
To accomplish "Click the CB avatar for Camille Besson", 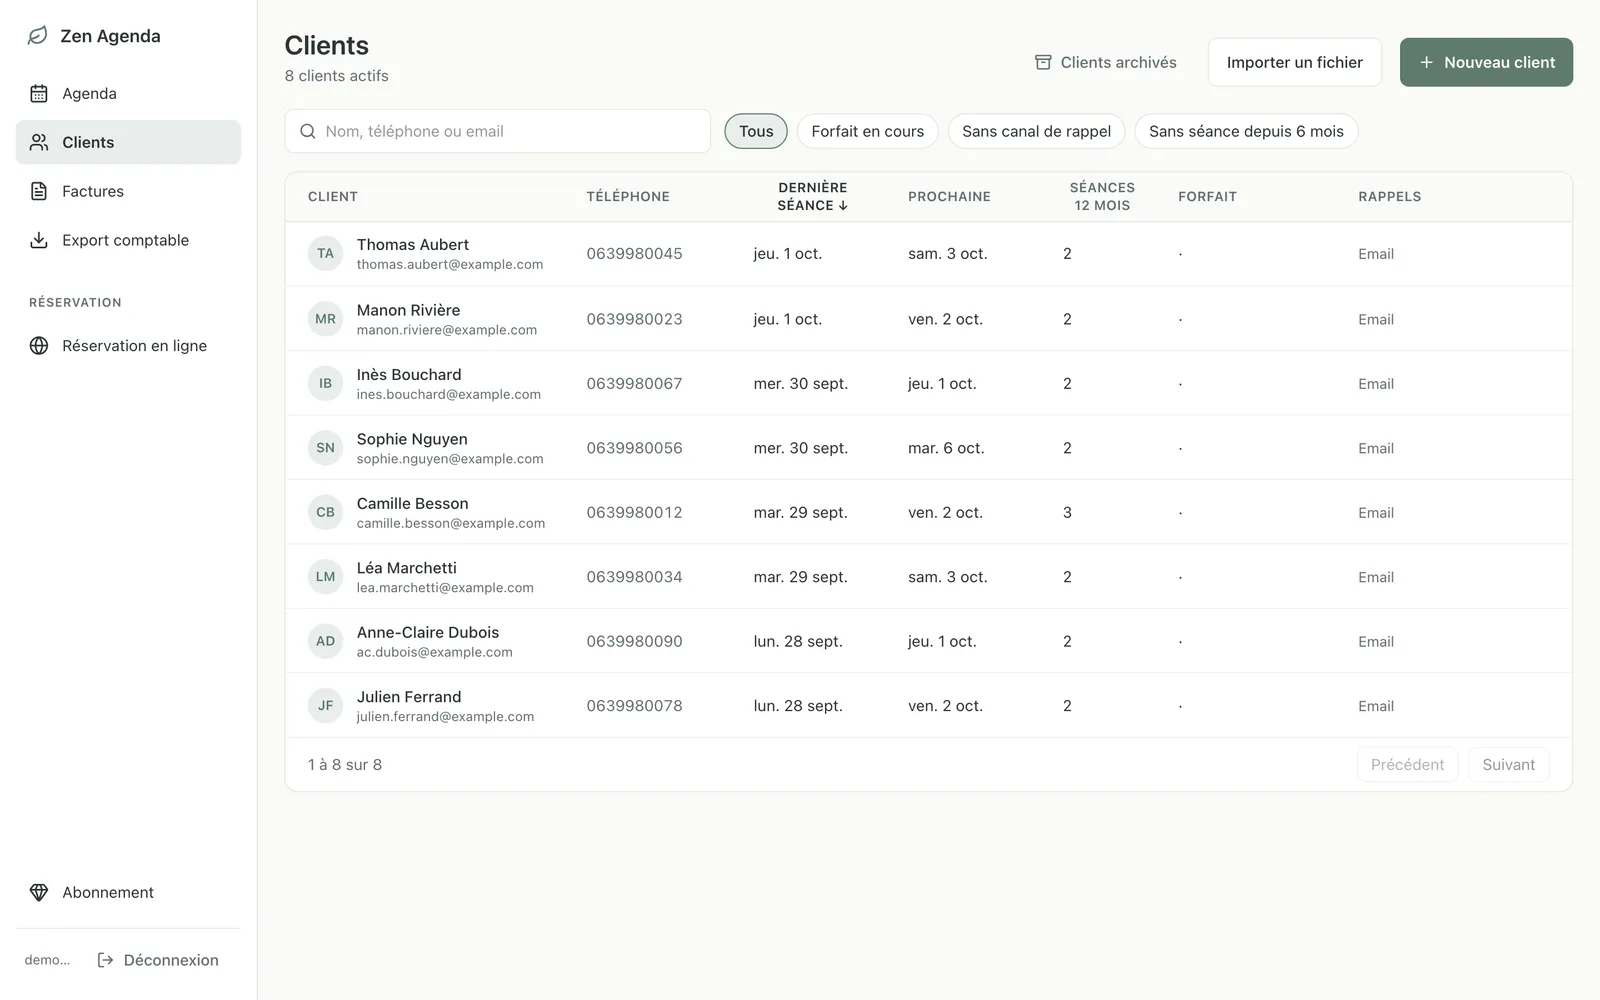I will 325,512.
